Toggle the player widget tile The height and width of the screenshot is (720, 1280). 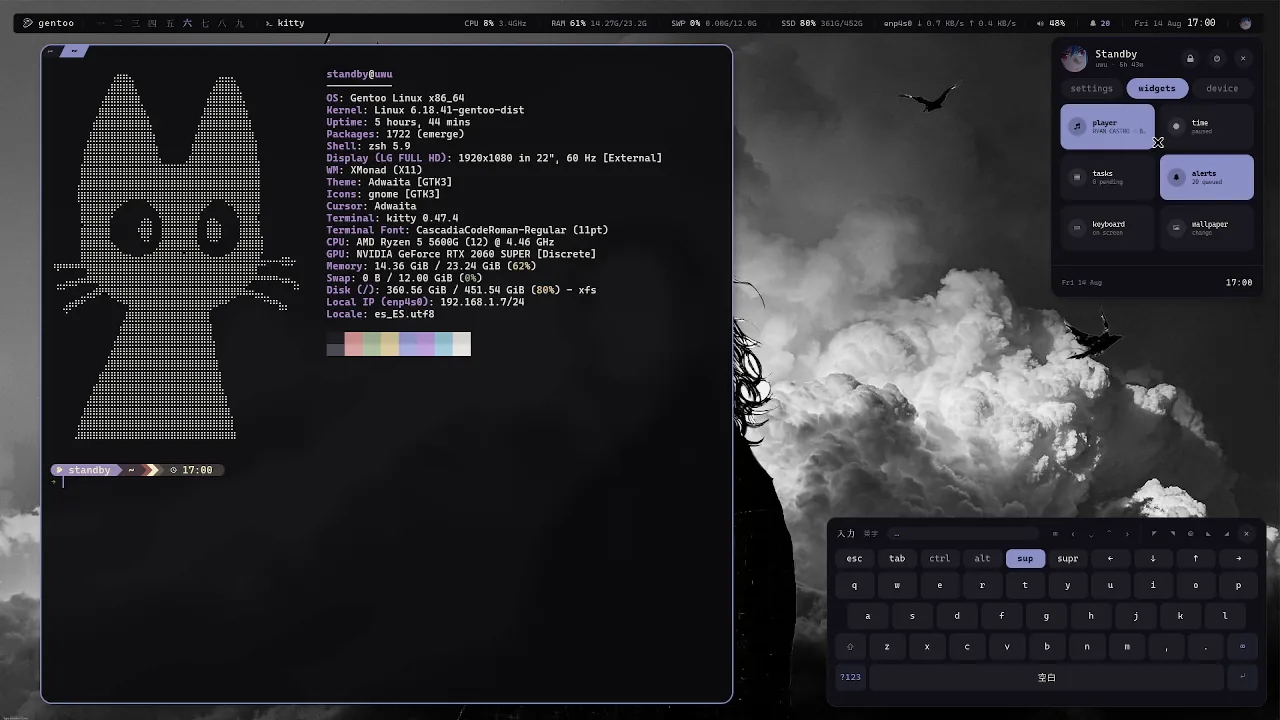tap(1107, 127)
